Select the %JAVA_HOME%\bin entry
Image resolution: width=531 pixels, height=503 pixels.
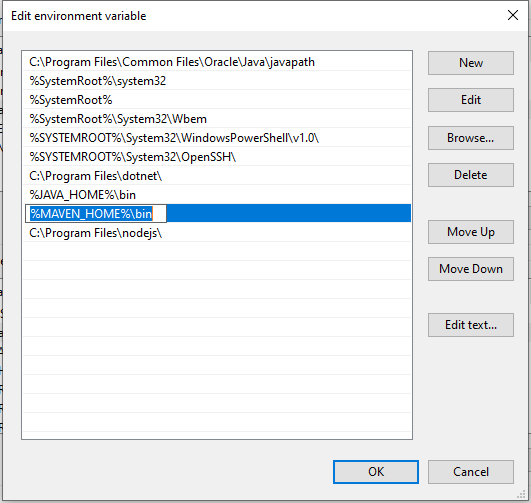point(217,195)
